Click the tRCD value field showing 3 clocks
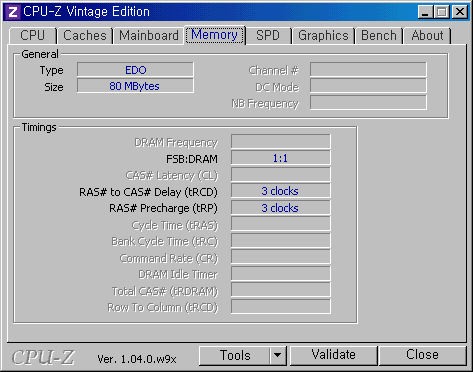The height and width of the screenshot is (372, 473). pyautogui.click(x=281, y=191)
